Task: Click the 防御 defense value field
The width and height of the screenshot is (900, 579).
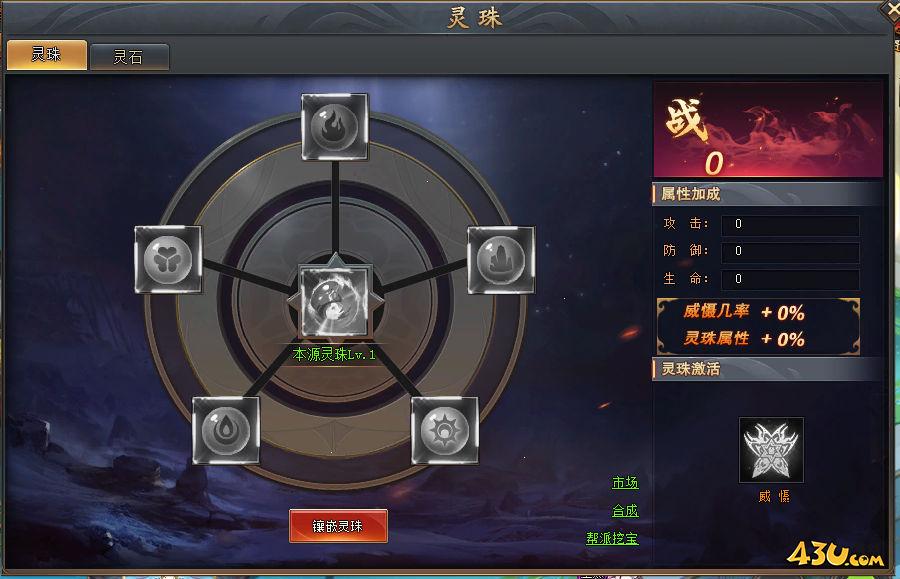Action: coord(790,251)
